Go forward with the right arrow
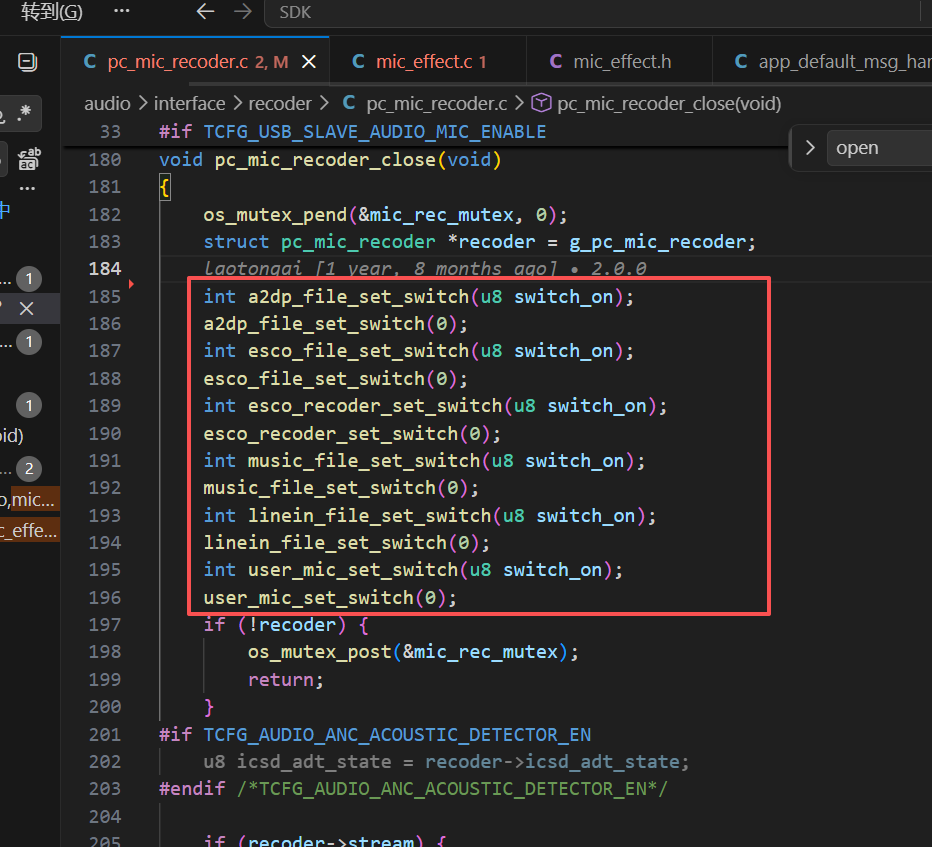The image size is (932, 847). pos(243,11)
